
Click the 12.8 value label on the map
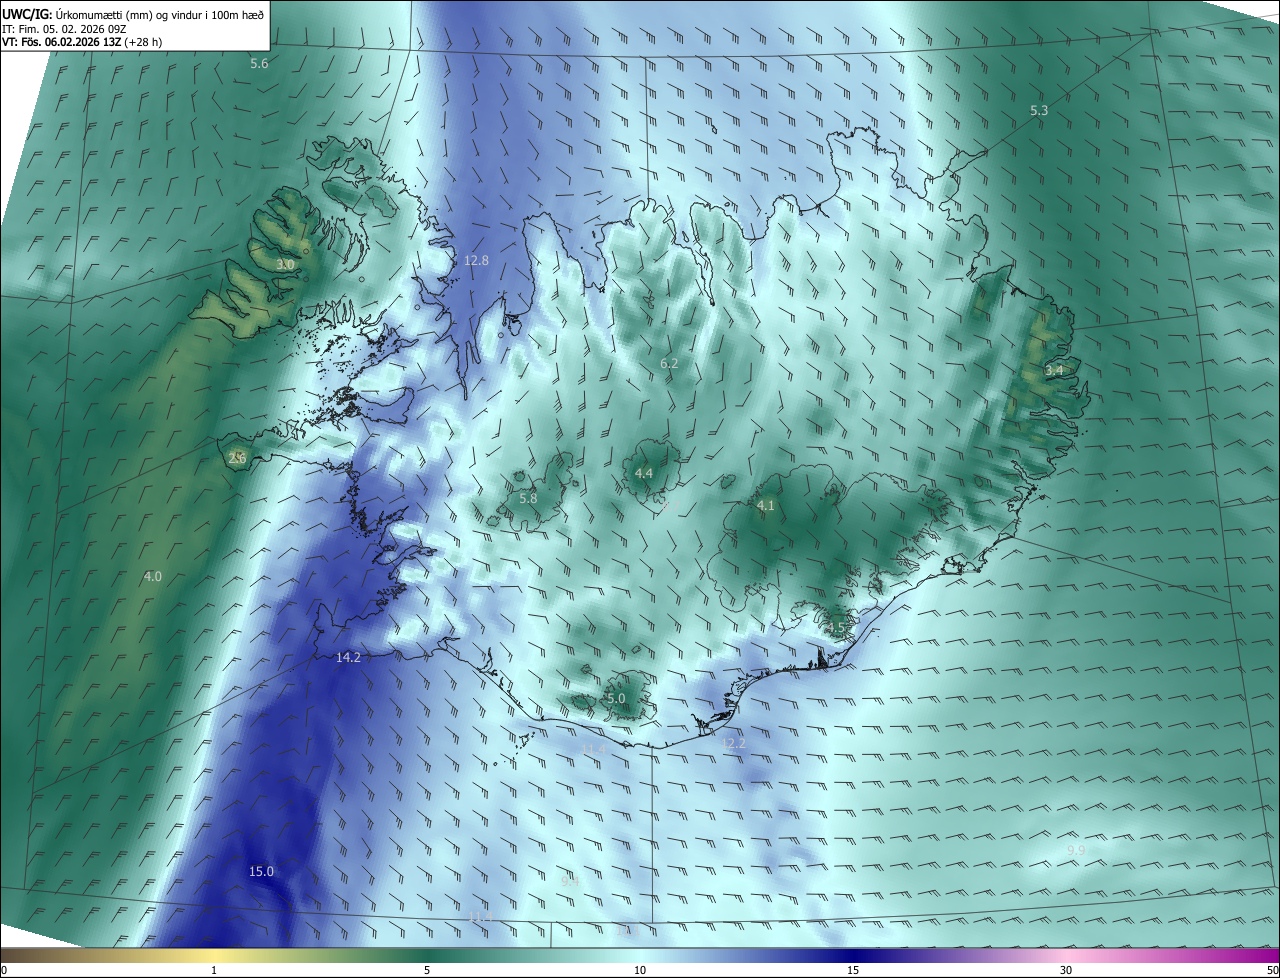476,260
